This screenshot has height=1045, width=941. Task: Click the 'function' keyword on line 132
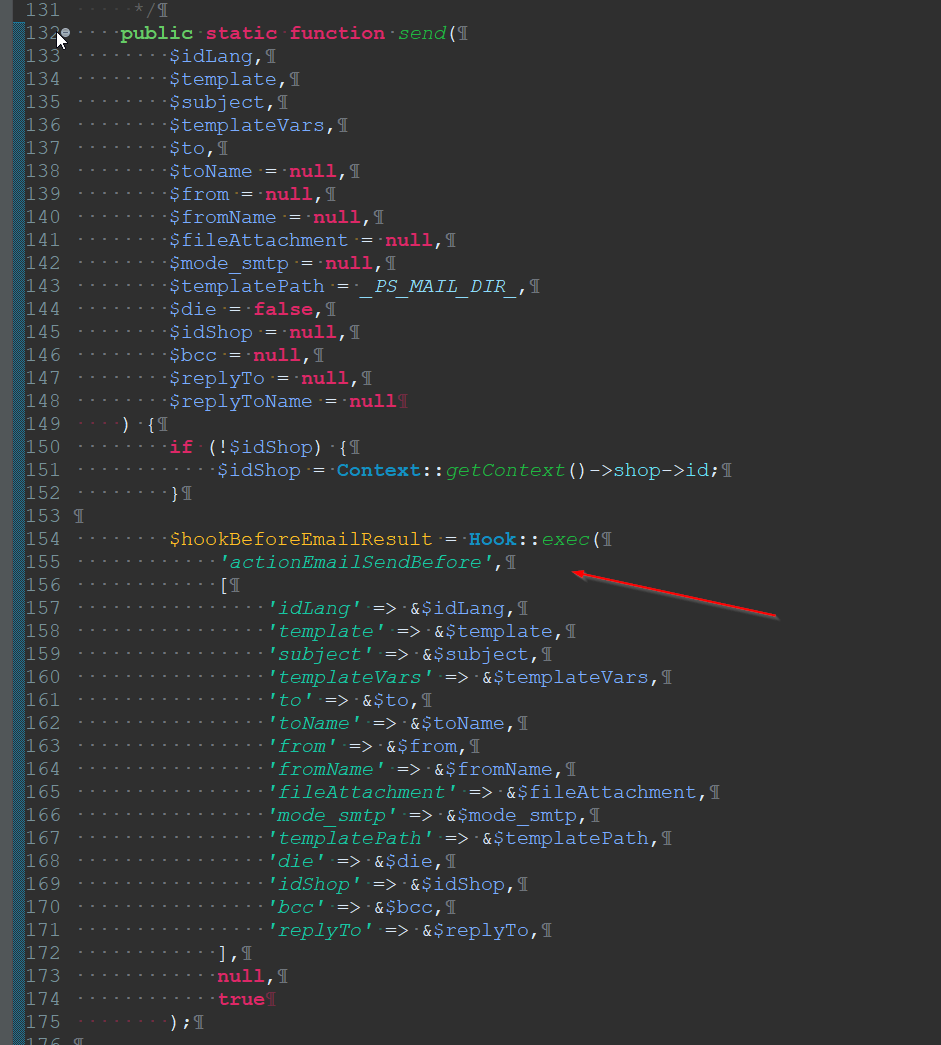click(x=337, y=33)
